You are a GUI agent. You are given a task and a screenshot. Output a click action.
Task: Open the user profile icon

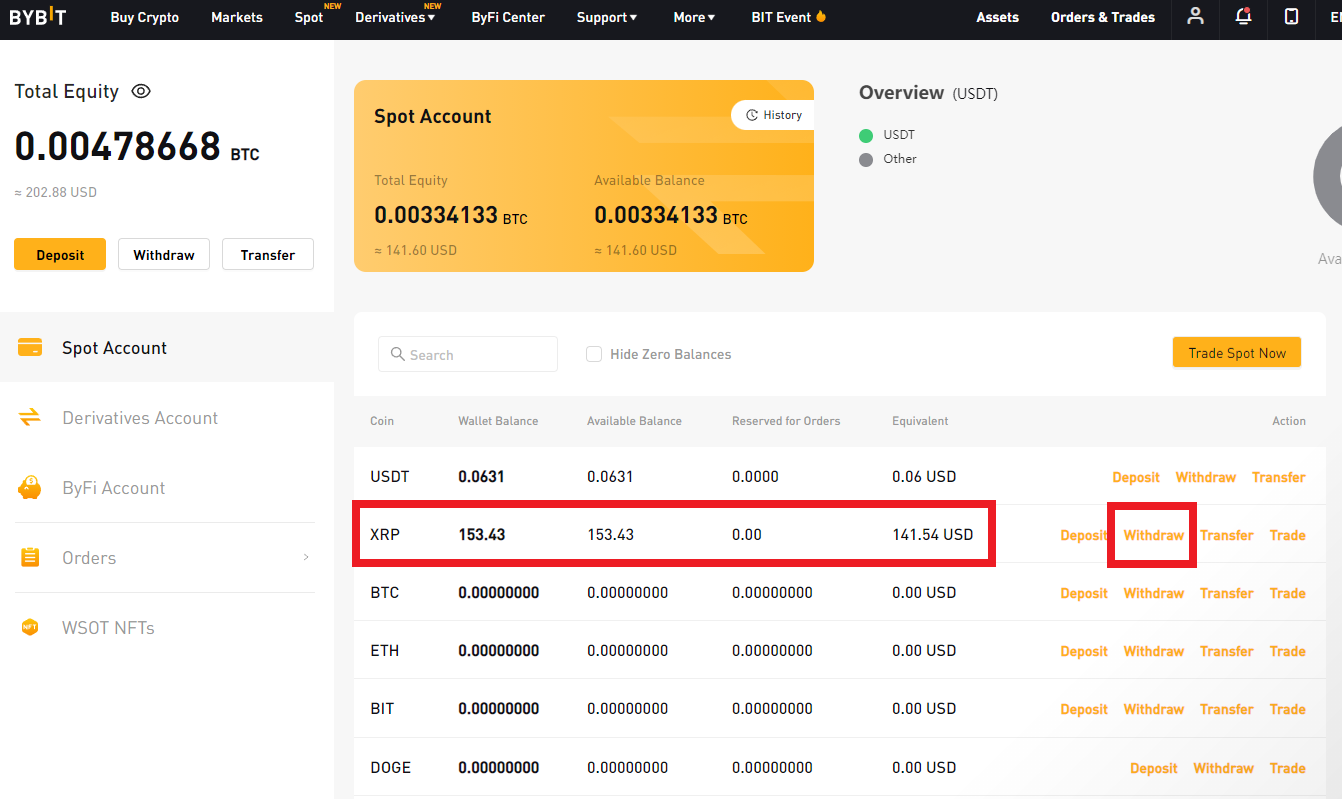coord(1195,16)
